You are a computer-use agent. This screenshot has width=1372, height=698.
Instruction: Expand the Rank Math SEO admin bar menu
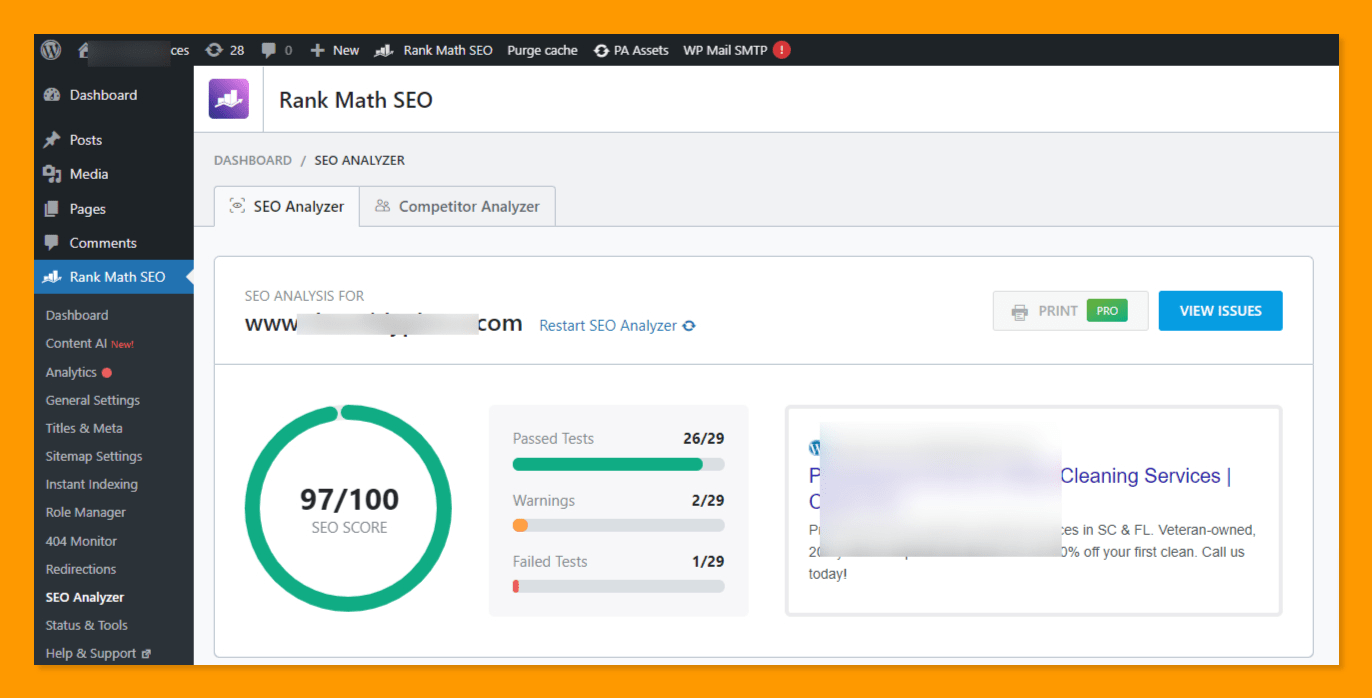pos(434,50)
